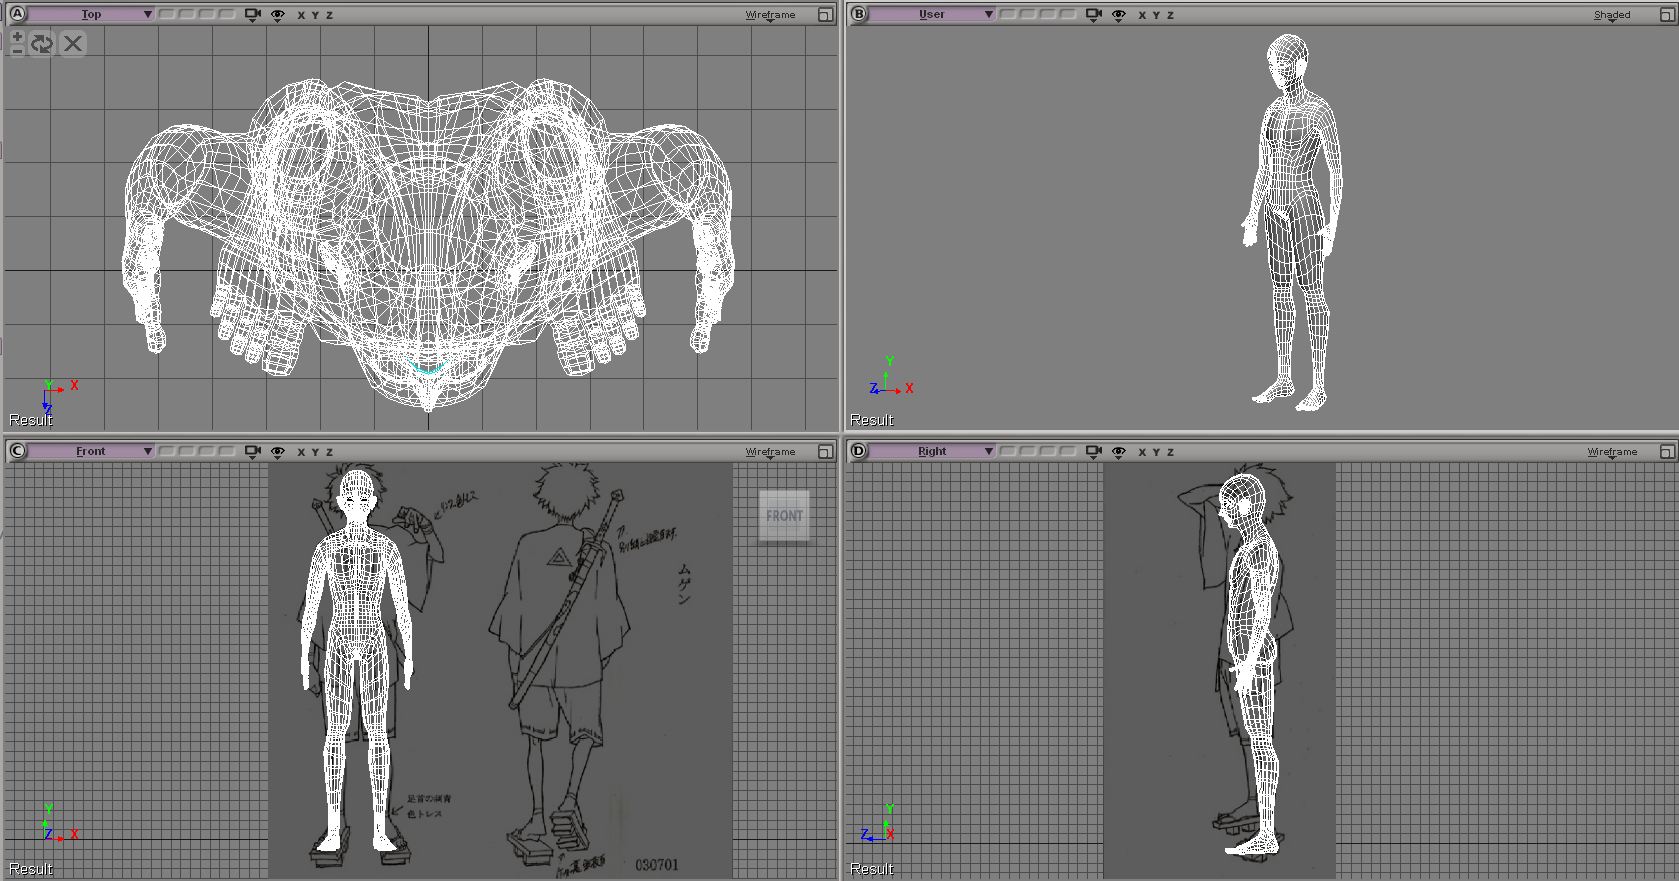
Task: Open the Right view selector dropdown
Action: tap(932, 451)
